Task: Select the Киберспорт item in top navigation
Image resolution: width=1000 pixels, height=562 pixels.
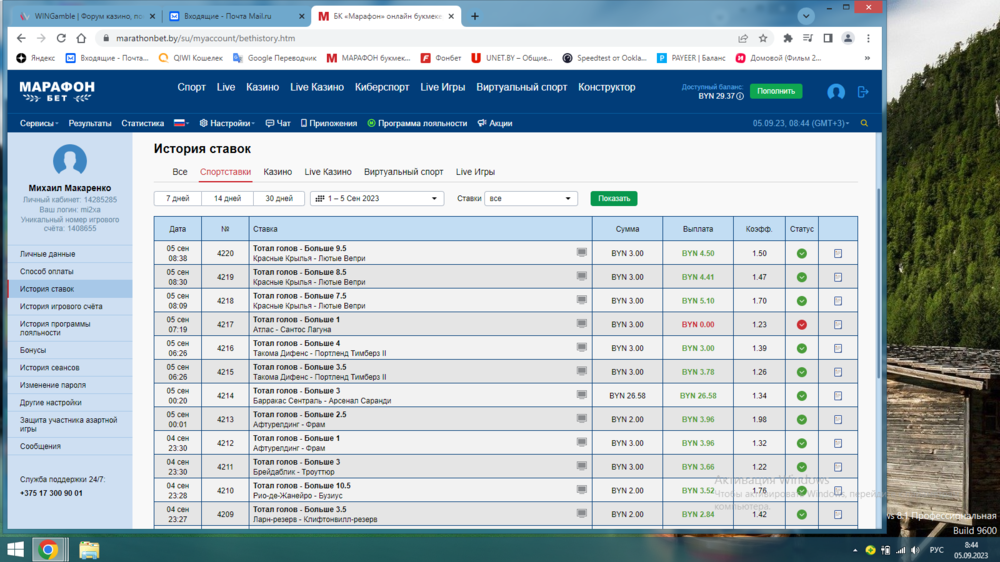Action: (382, 87)
